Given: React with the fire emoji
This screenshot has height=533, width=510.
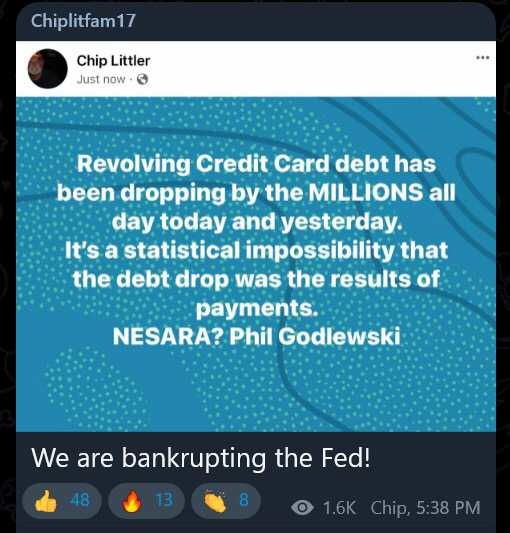Looking at the screenshot, I should 132,501.
